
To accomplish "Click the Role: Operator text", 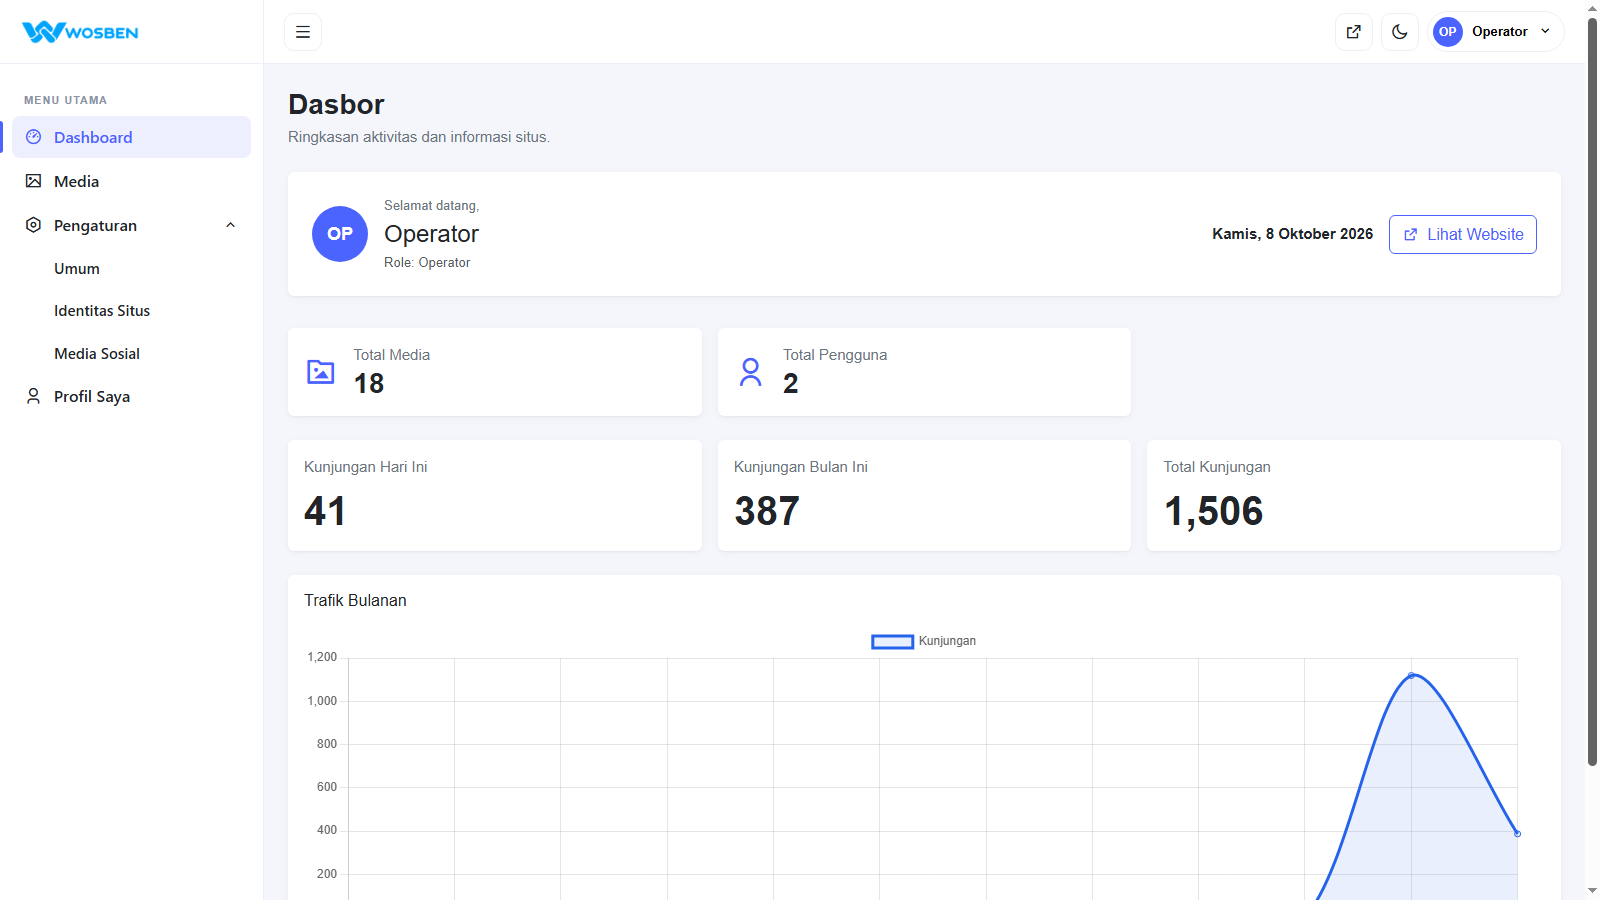I will (427, 263).
